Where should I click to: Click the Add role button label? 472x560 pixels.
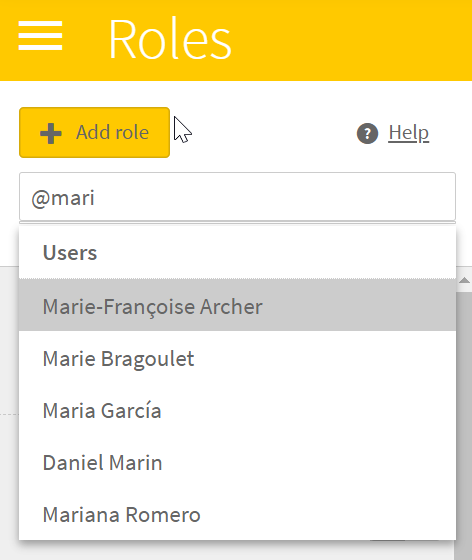[x=112, y=132]
